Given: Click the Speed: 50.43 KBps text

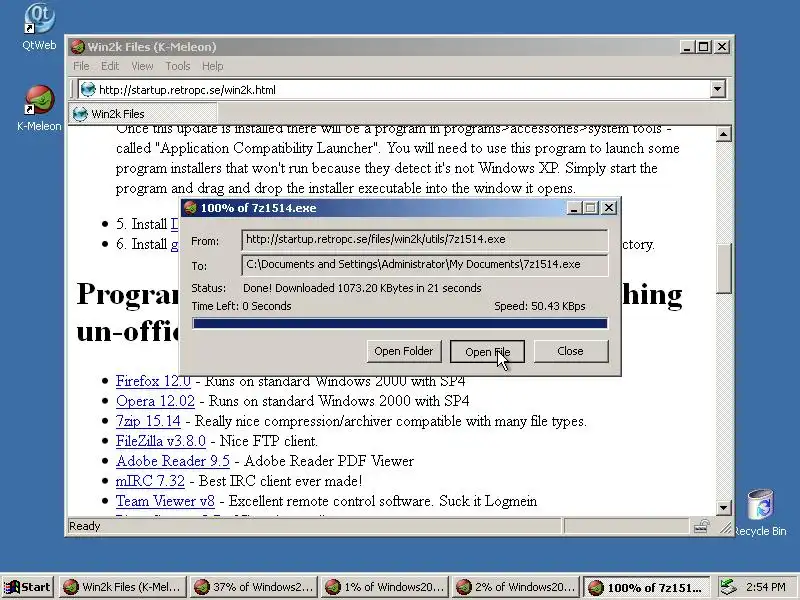Looking at the screenshot, I should tap(539, 306).
